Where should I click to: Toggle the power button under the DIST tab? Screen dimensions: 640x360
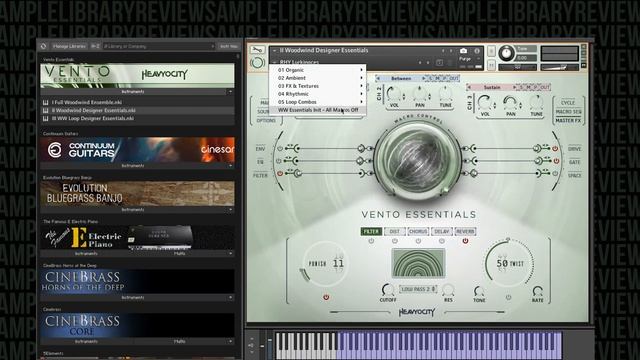click(x=395, y=241)
